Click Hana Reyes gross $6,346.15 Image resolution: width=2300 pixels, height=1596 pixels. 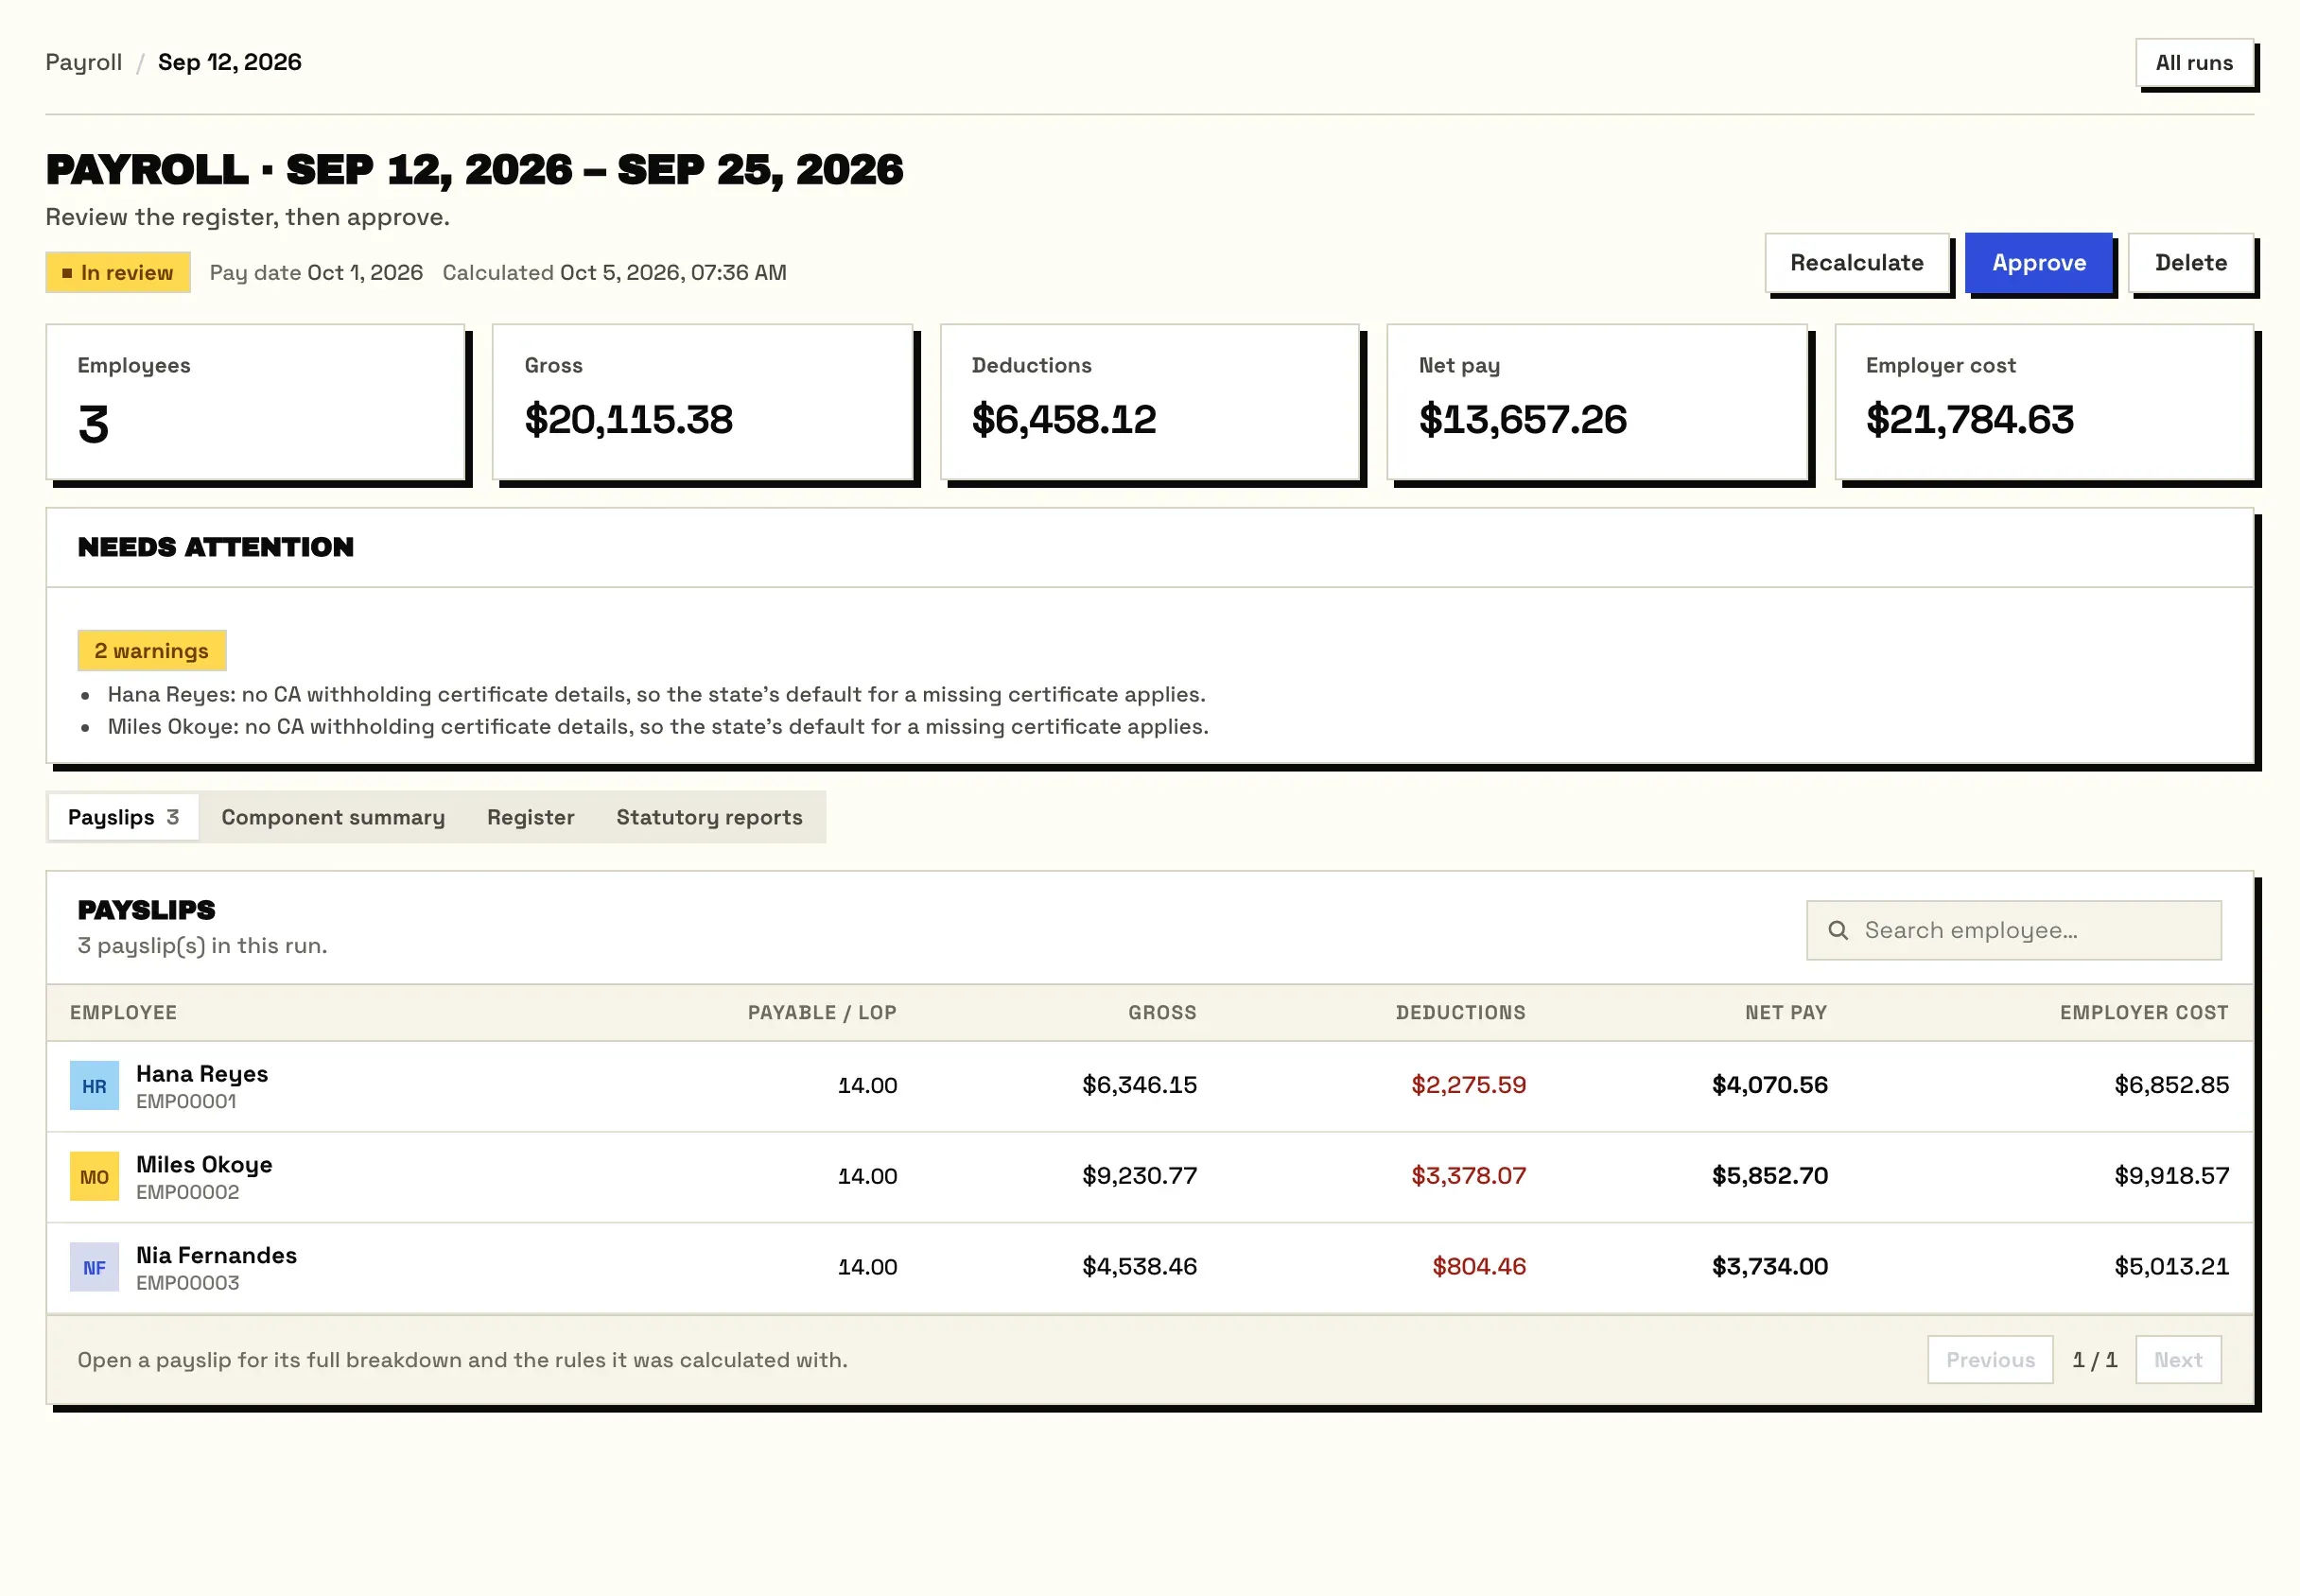pyautogui.click(x=1139, y=1086)
